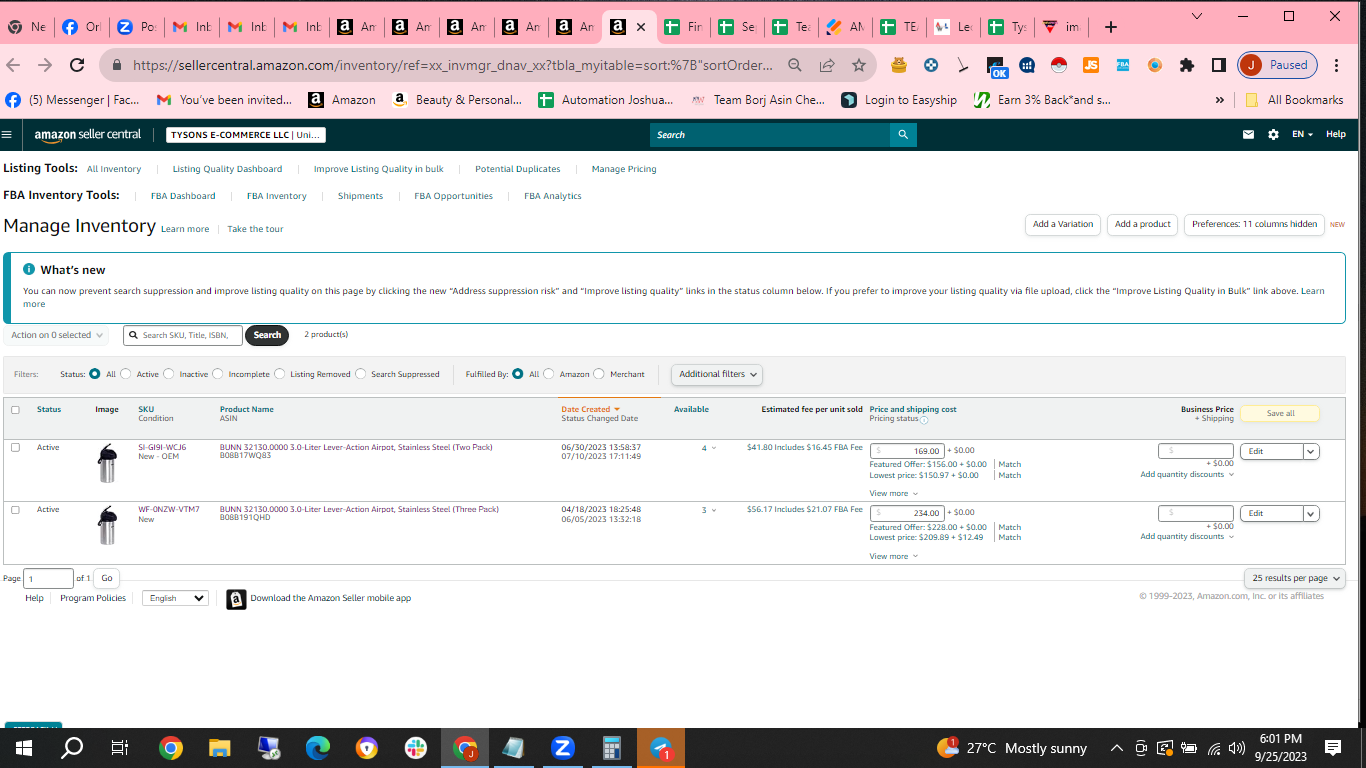Open the 25 results per page dropdown

coord(1295,578)
